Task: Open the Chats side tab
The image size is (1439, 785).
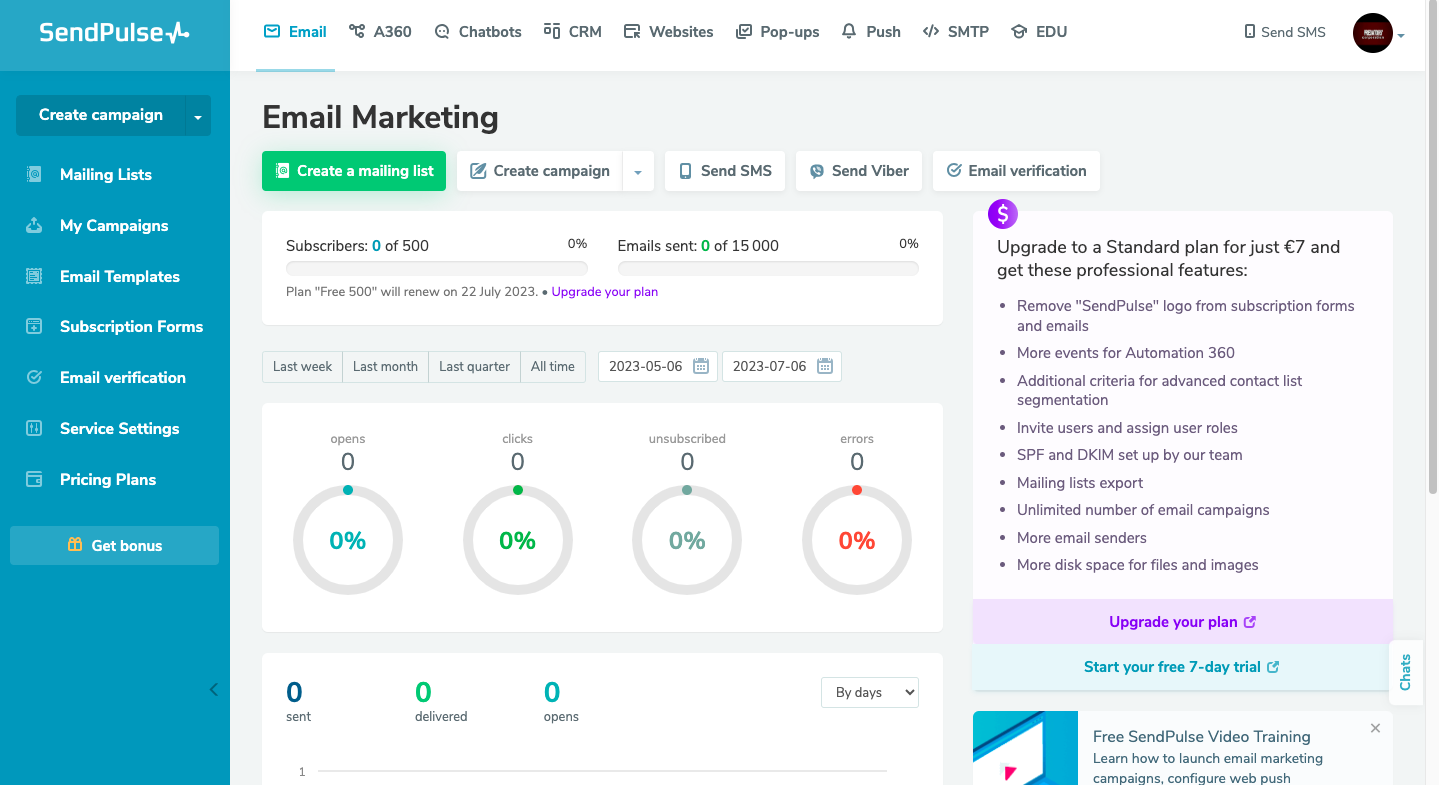Action: (x=1405, y=672)
